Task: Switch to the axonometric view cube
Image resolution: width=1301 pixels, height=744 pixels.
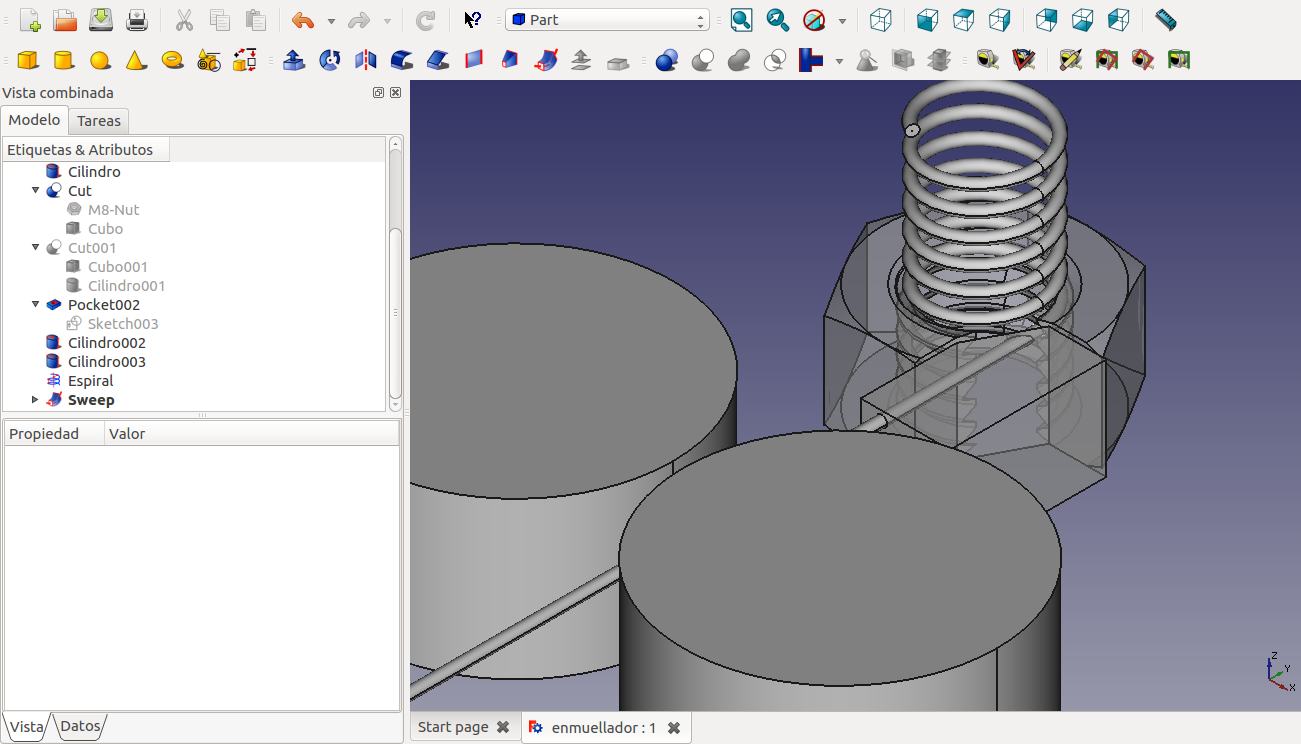Action: [x=880, y=20]
